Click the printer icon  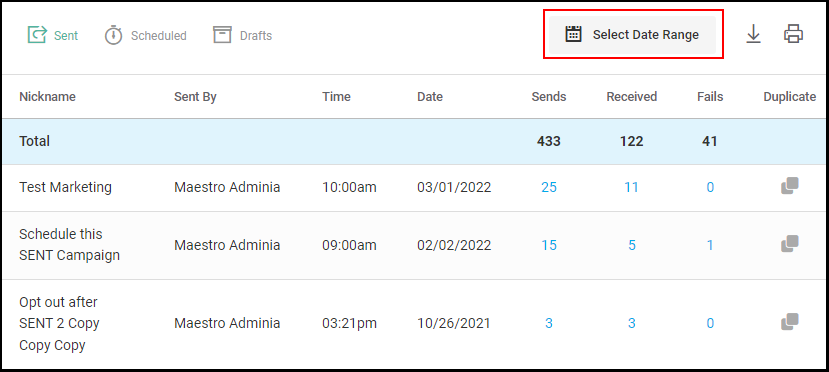793,35
